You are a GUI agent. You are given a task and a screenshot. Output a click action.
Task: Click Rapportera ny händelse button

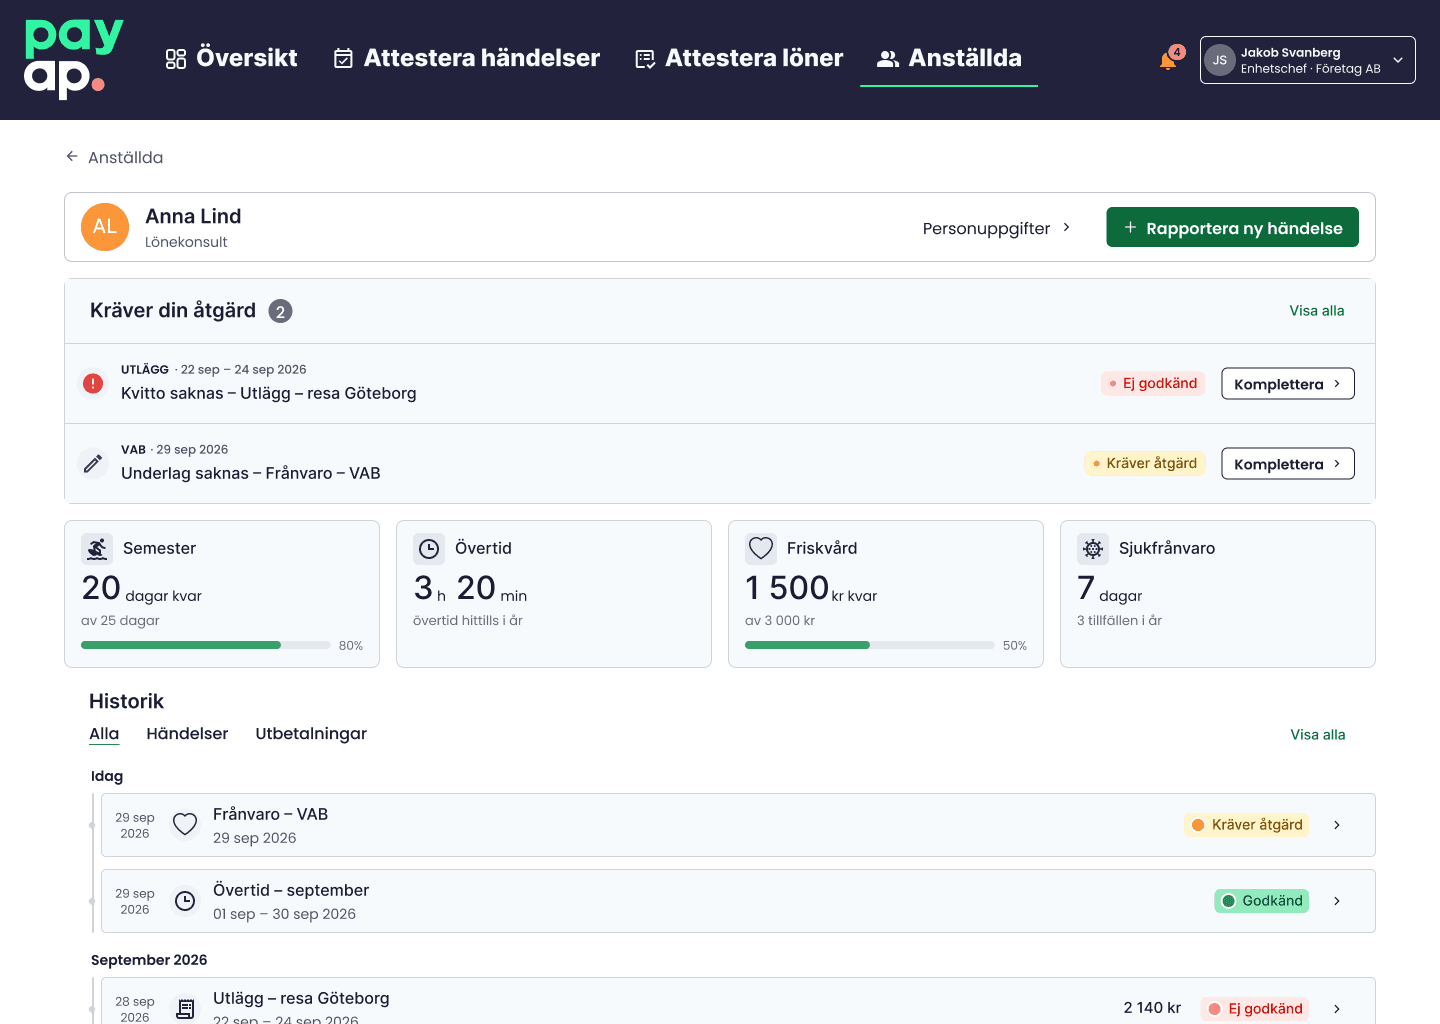(x=1232, y=227)
